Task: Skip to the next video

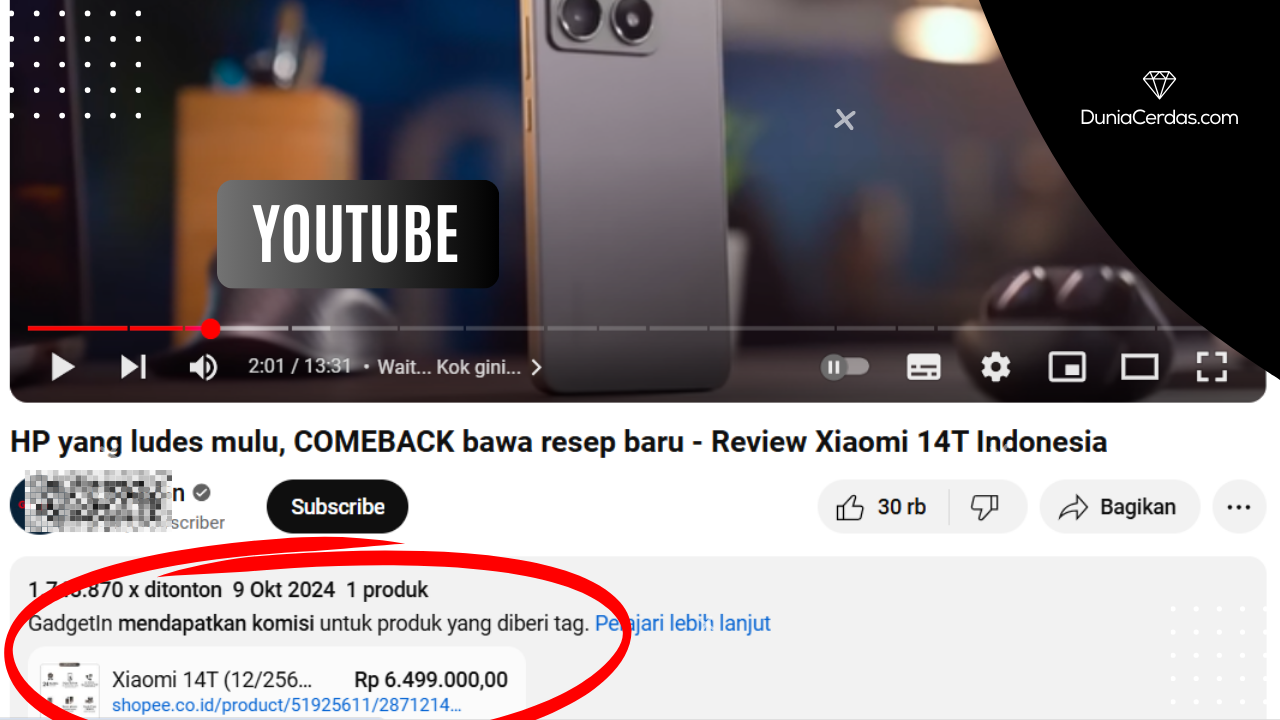Action: point(133,367)
